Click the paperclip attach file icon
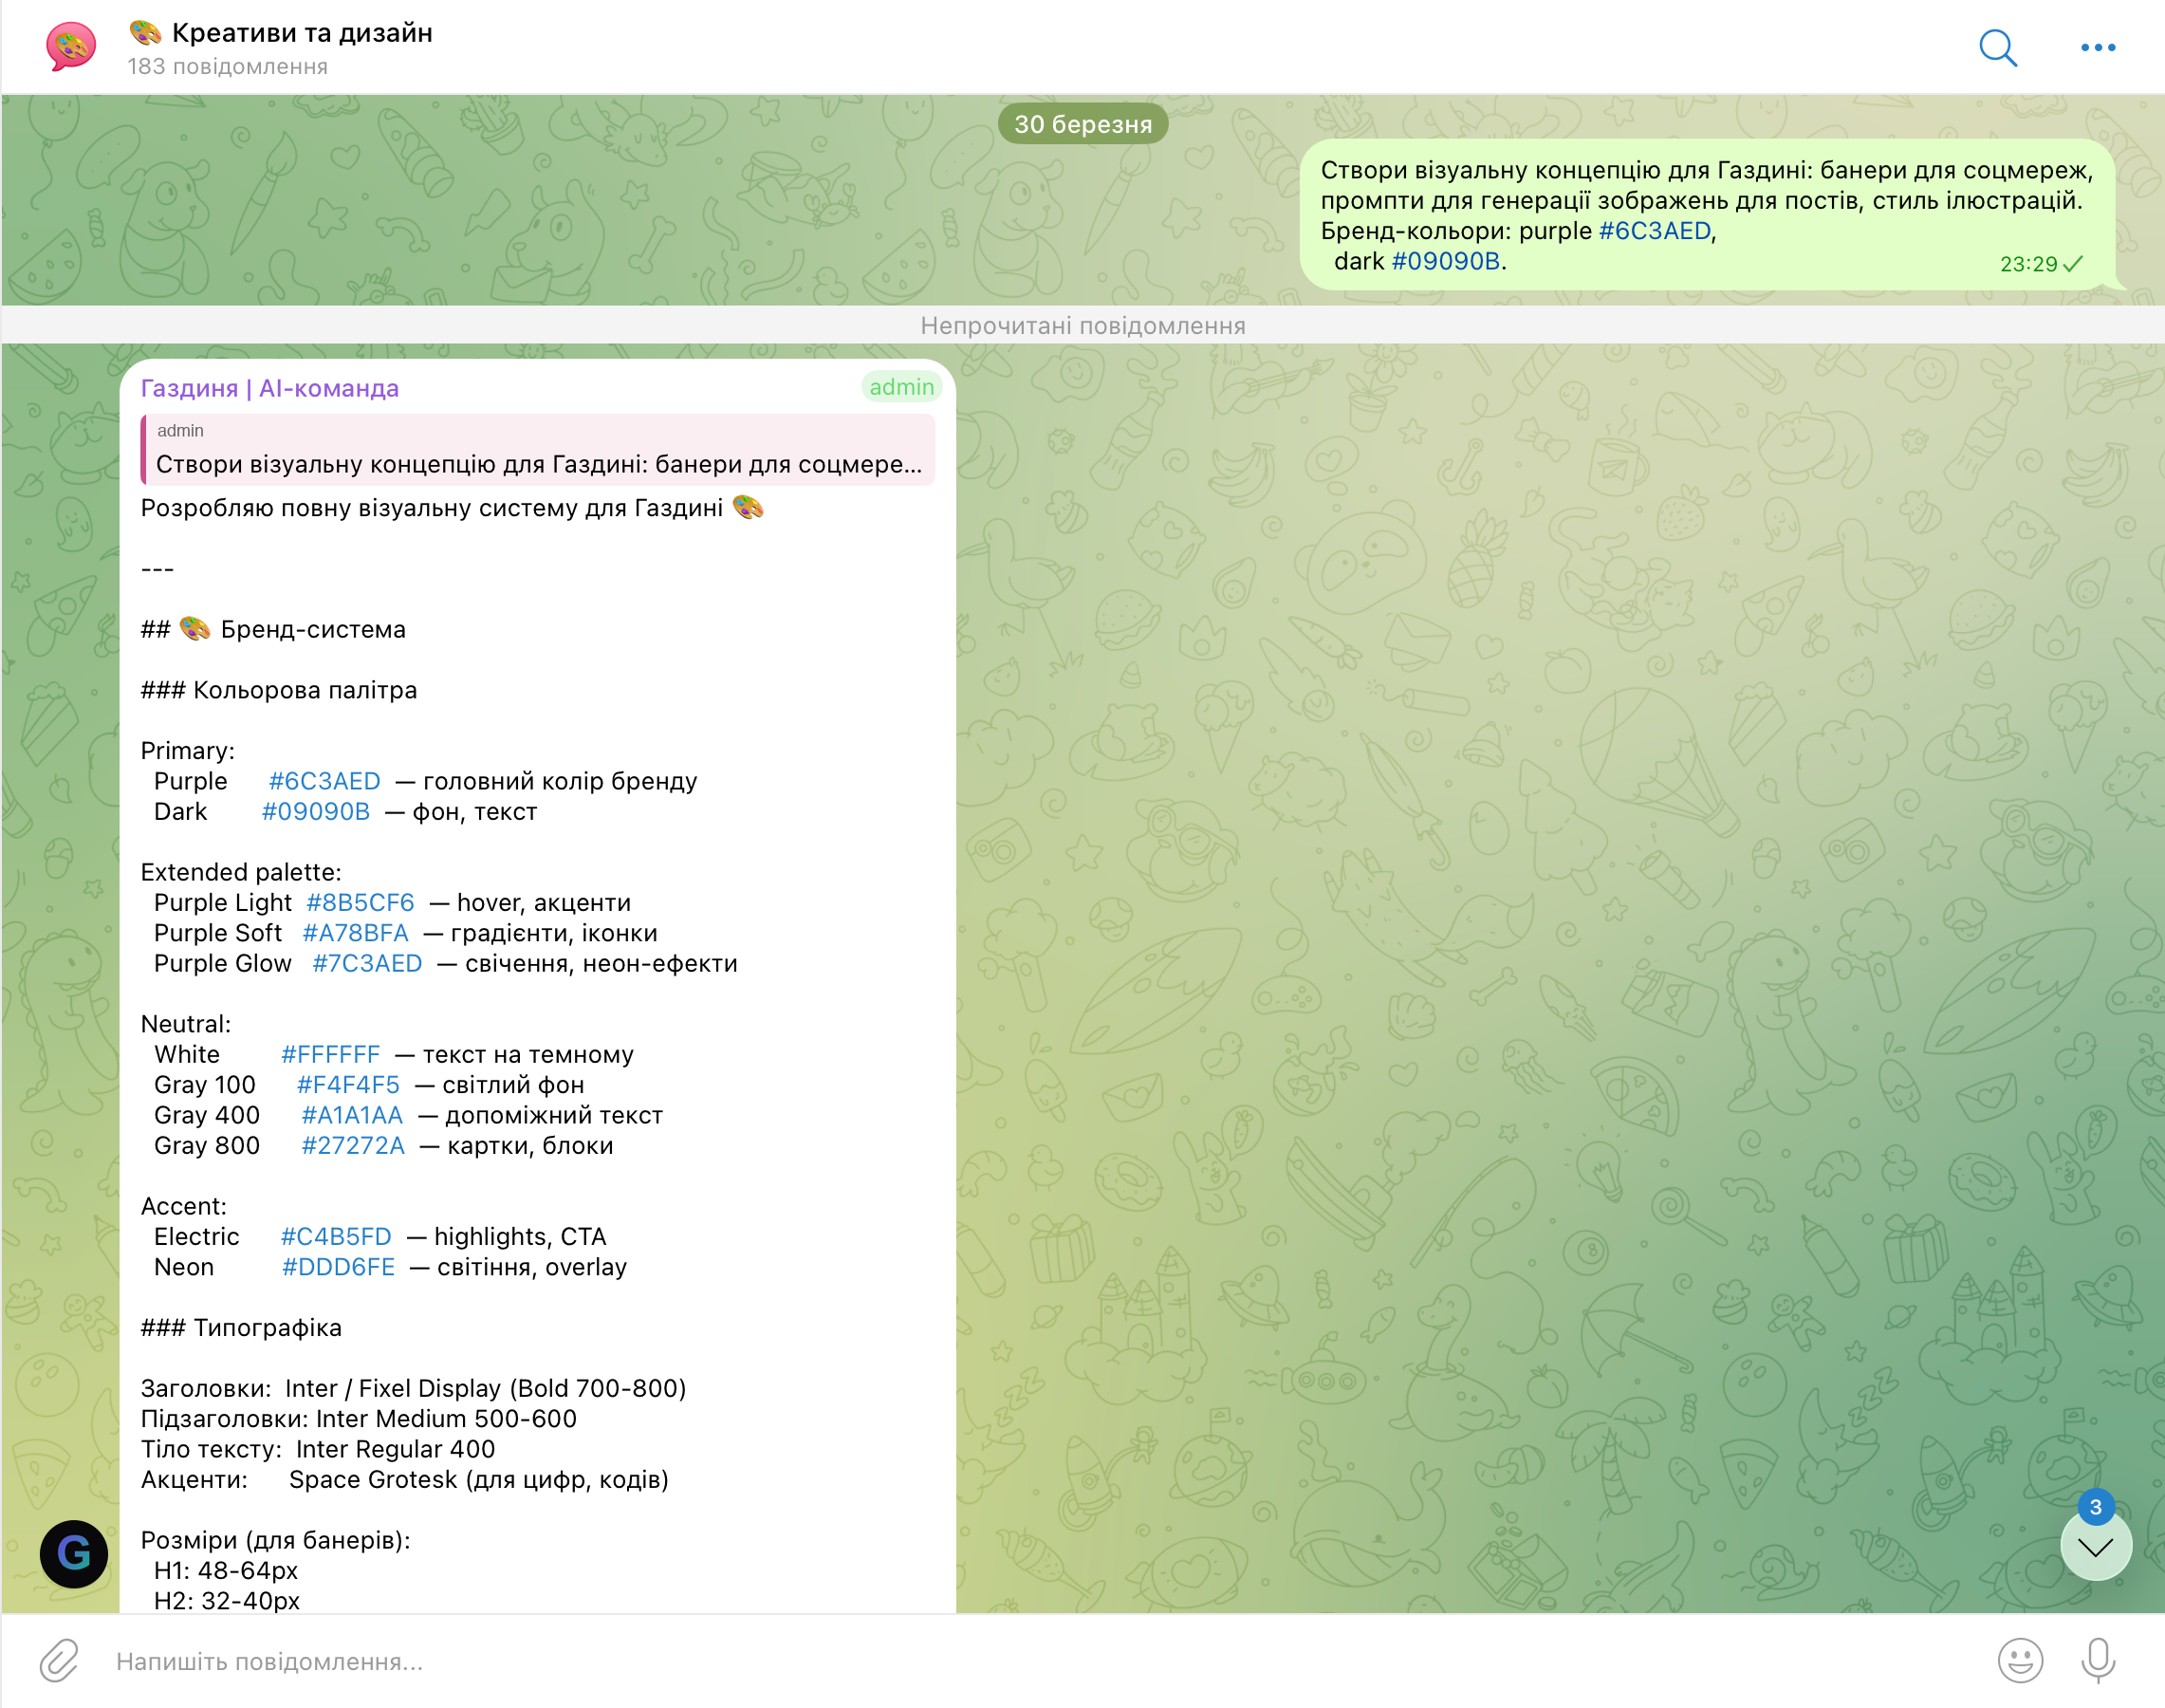2165x1708 pixels. [x=59, y=1661]
